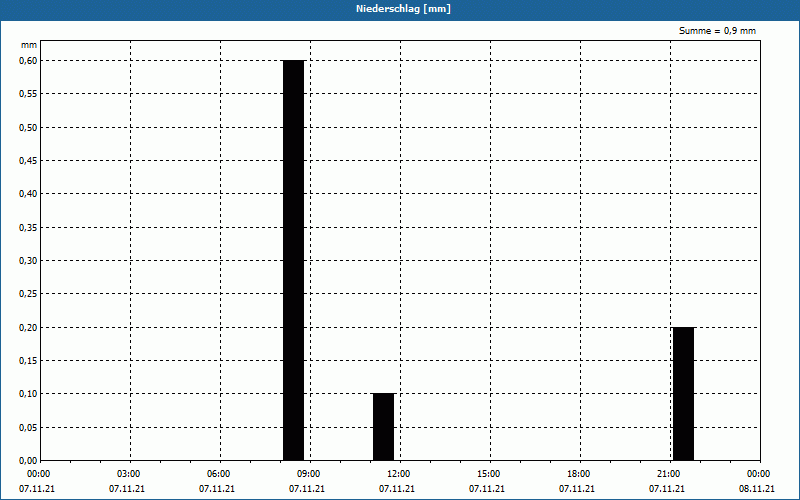The image size is (800, 500).
Task: Click the 0,35 y-axis value
Action: click(x=28, y=228)
